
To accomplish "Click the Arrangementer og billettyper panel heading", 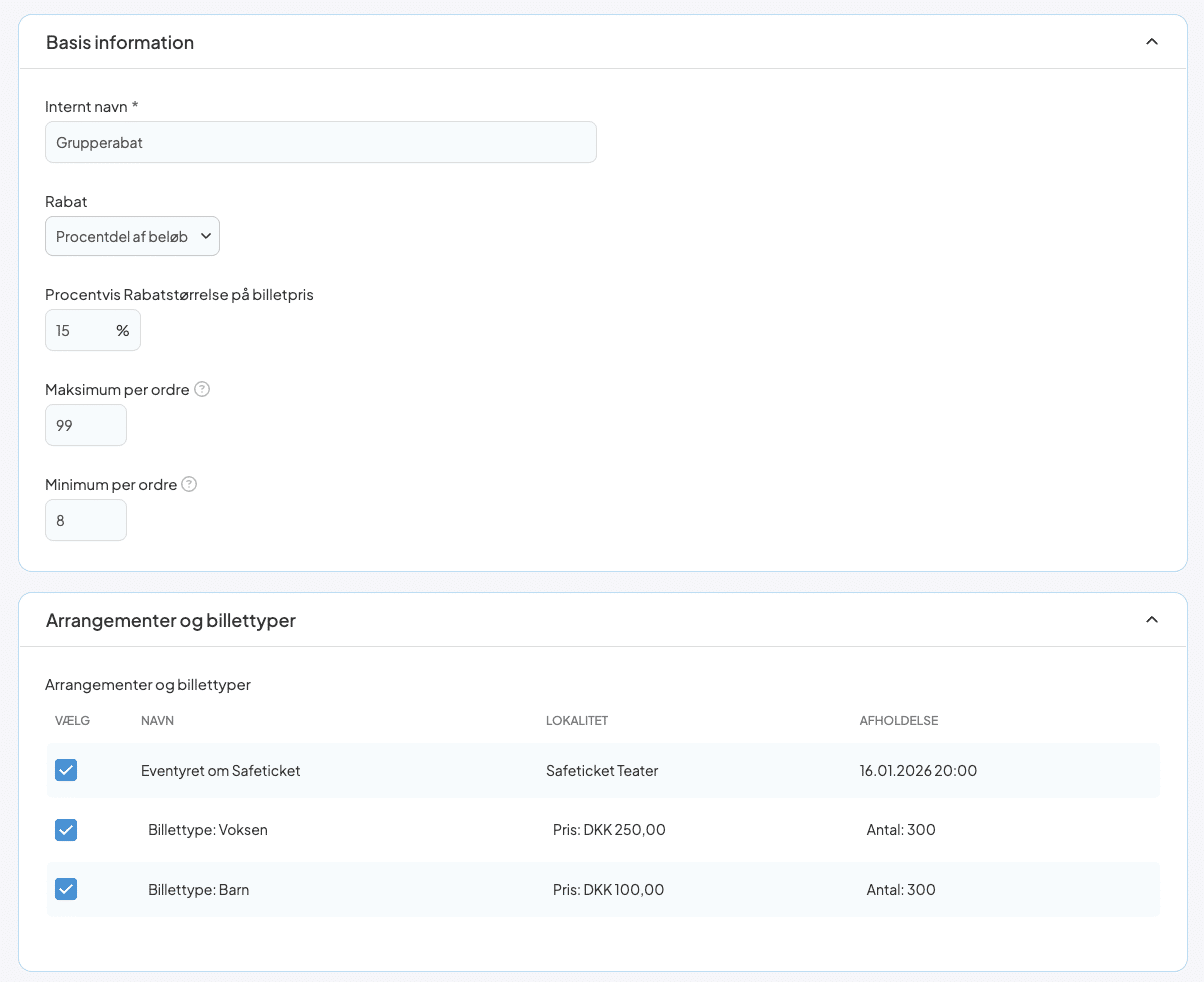I will point(171,620).
